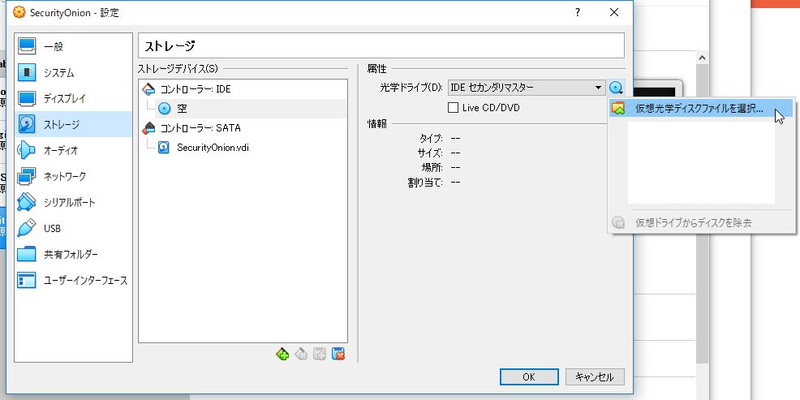Click the SATA controller icon
Screen dimensions: 800x400
click(148, 128)
